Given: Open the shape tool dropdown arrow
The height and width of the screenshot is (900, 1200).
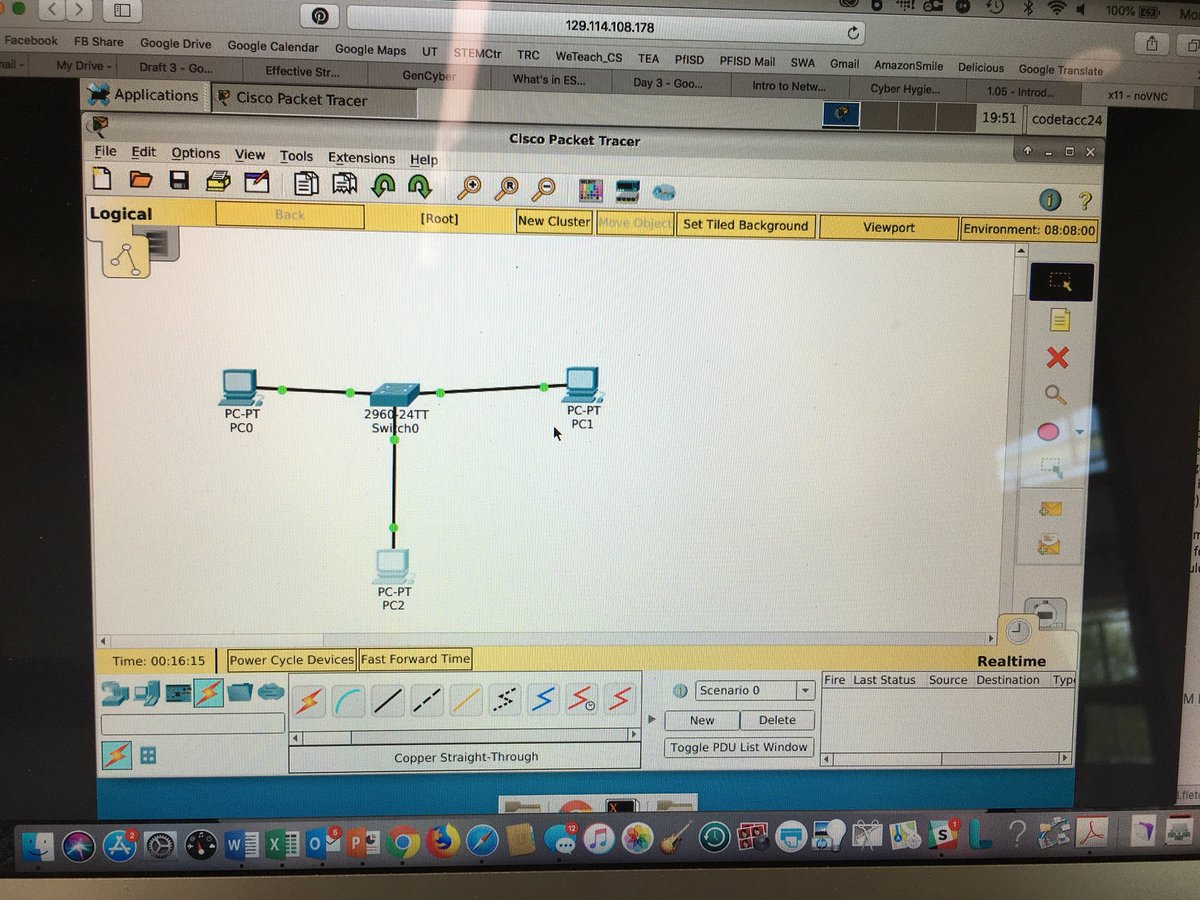Looking at the screenshot, I should tap(1079, 432).
